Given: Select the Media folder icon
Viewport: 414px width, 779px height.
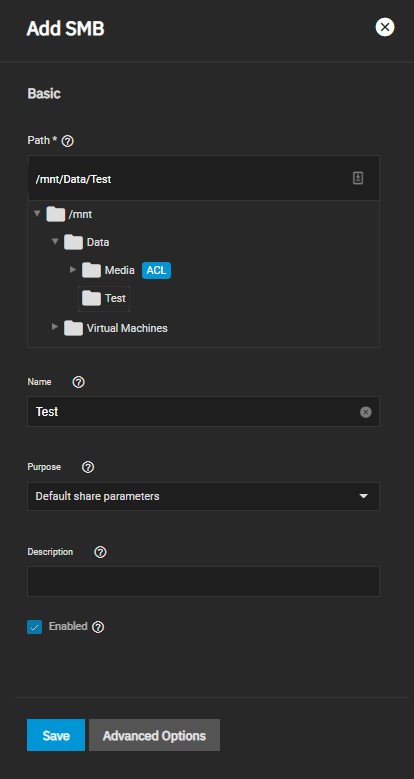Looking at the screenshot, I should 91,270.
